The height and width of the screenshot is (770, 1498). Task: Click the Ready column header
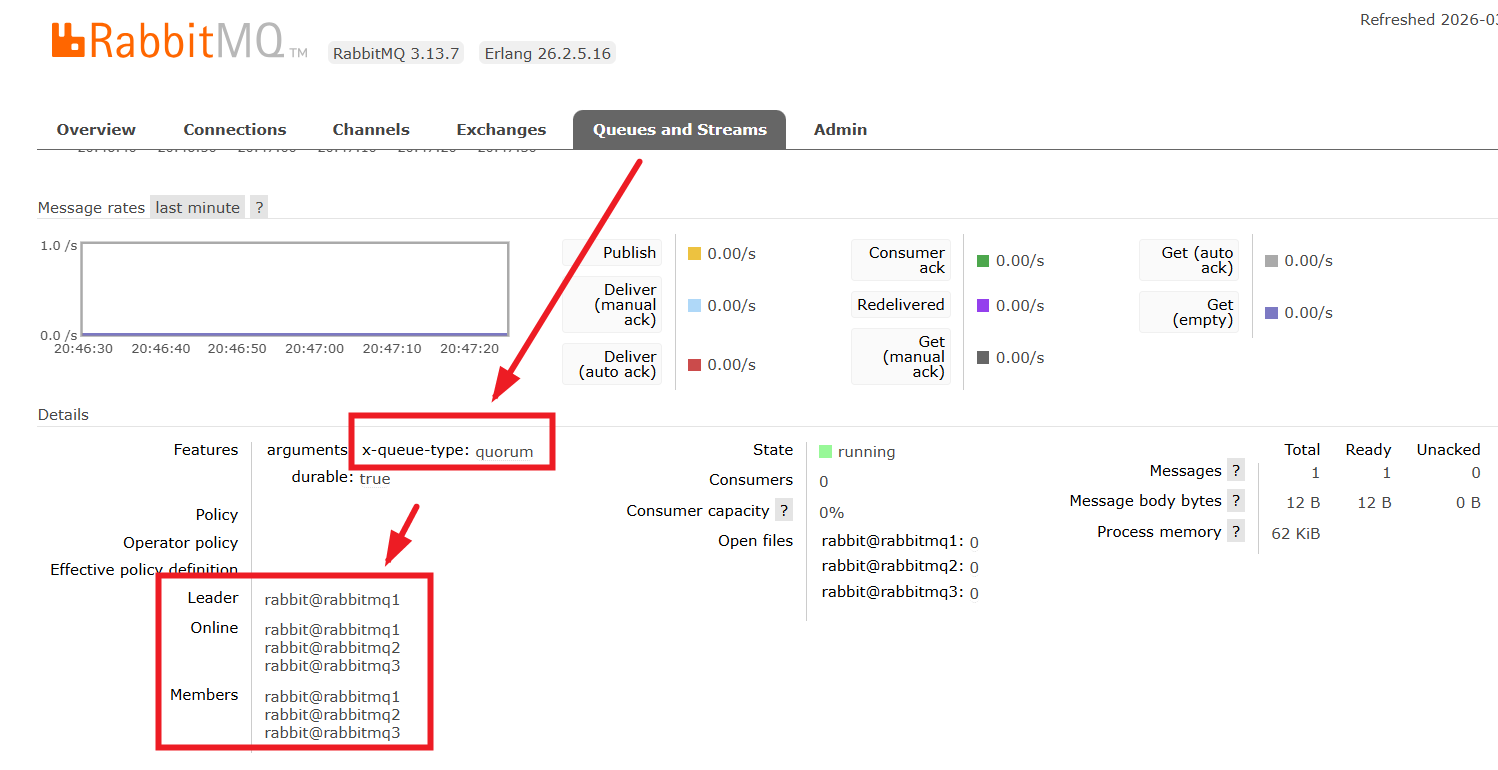pos(1368,450)
